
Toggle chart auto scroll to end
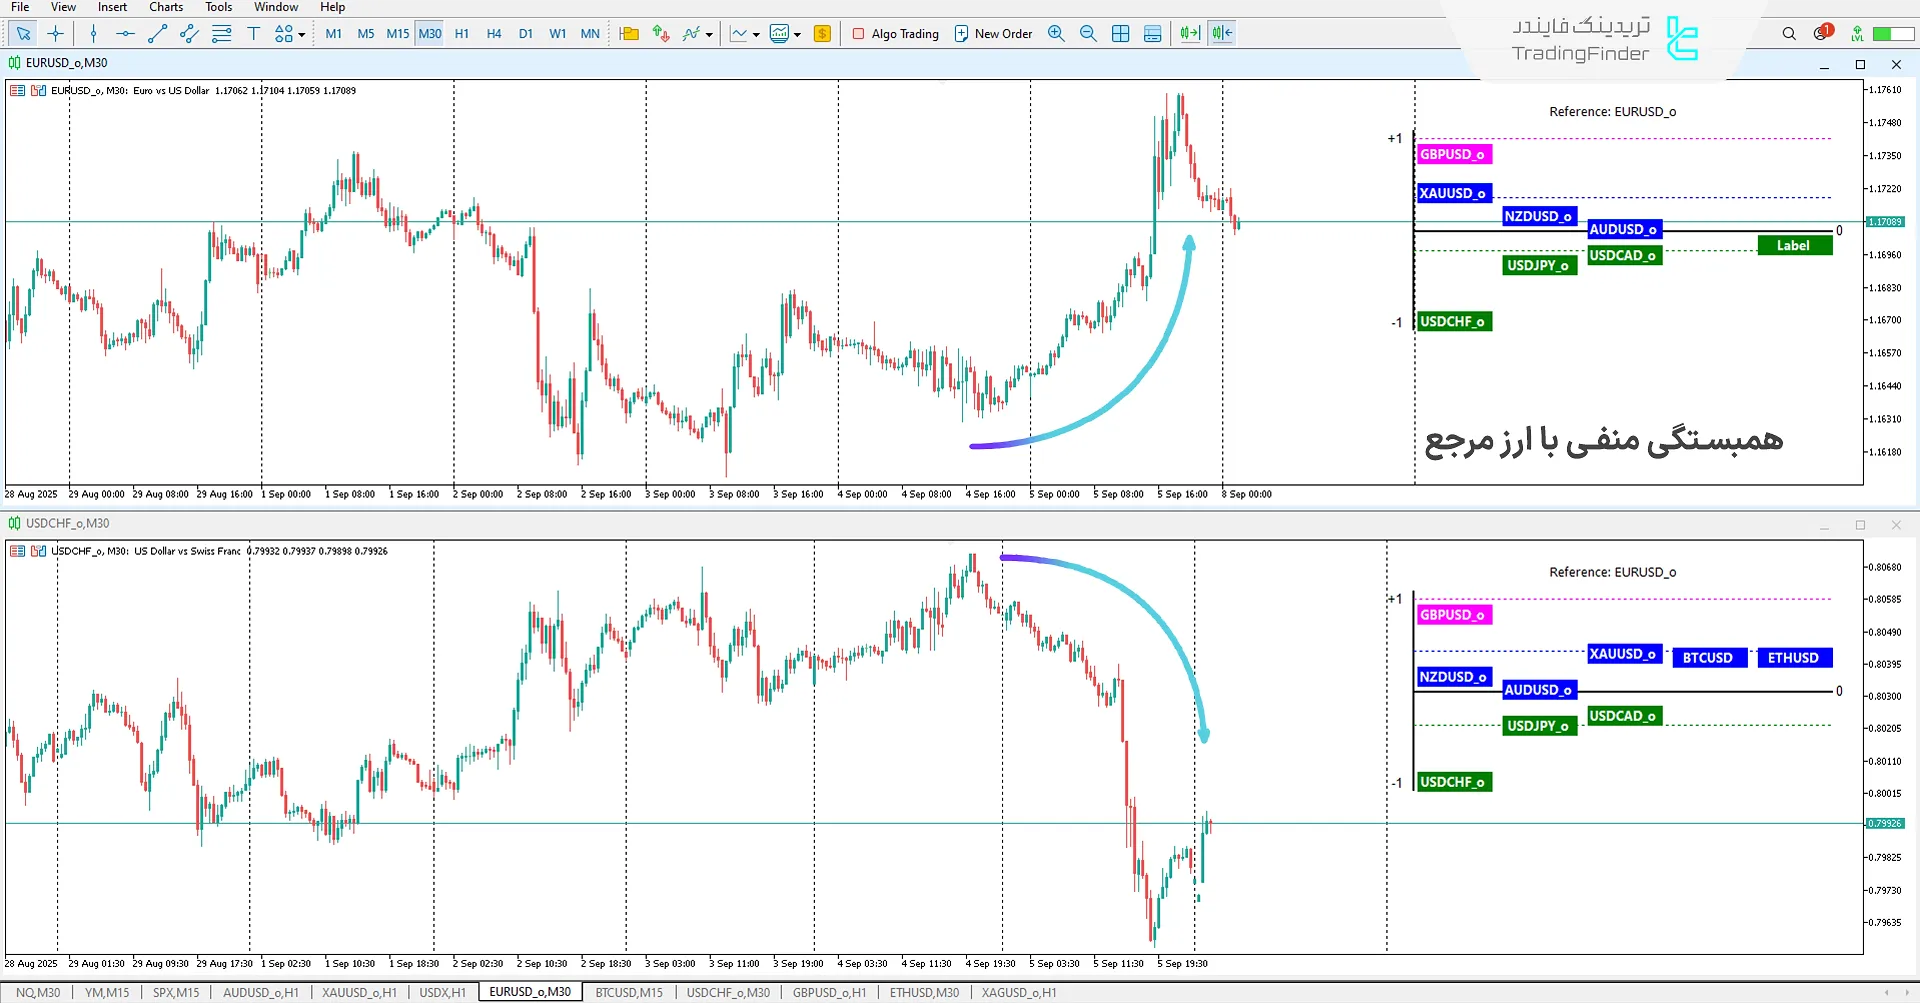1189,34
